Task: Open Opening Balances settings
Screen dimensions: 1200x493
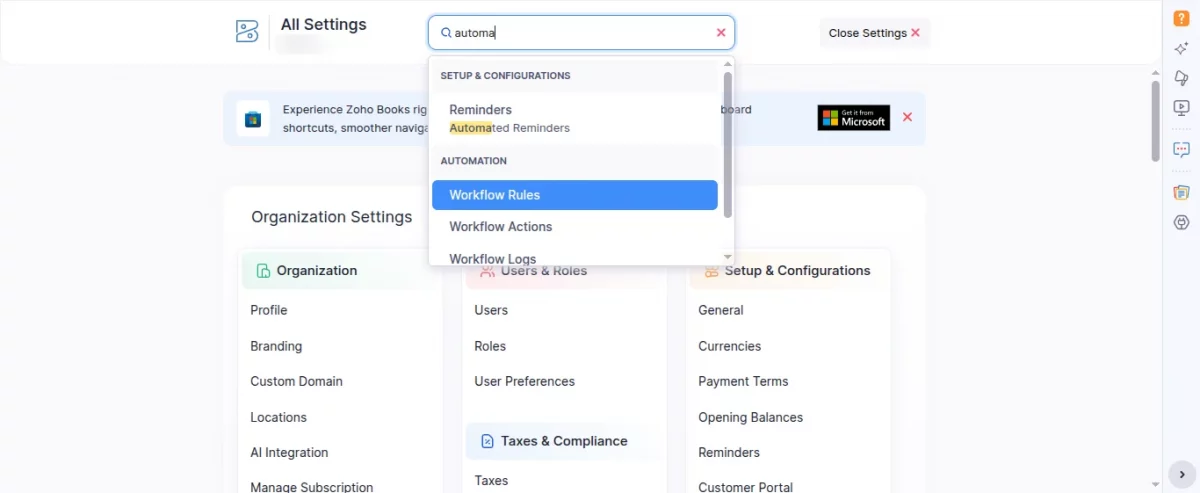Action: pyautogui.click(x=751, y=417)
